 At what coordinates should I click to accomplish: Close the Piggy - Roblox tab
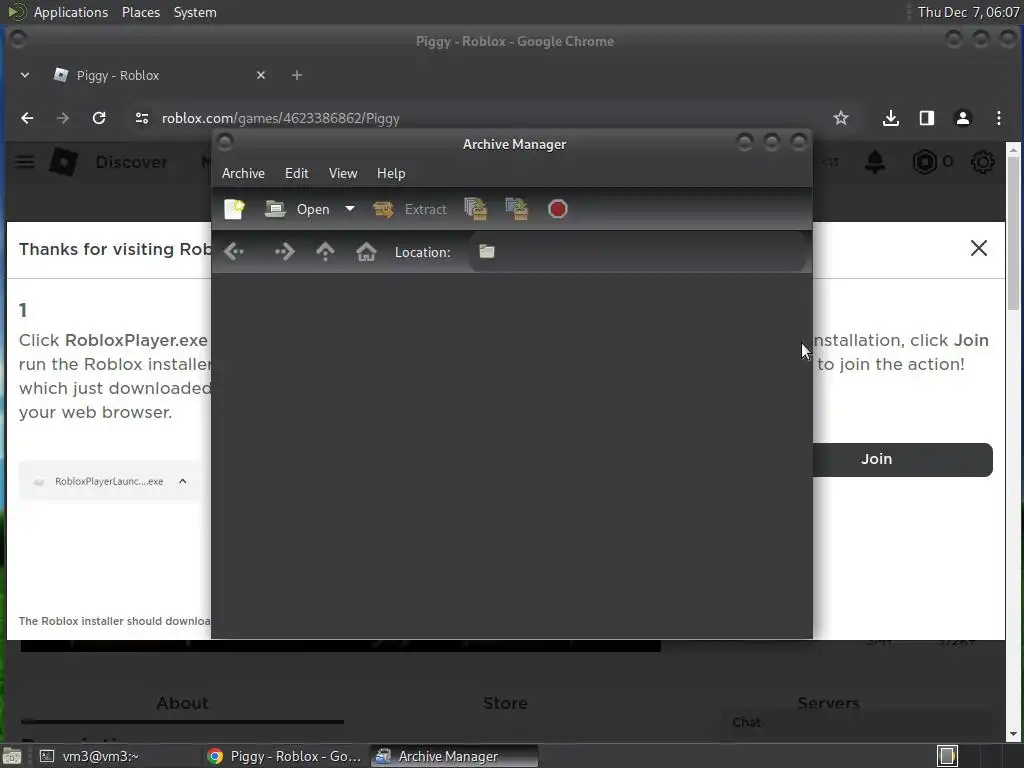[261, 75]
